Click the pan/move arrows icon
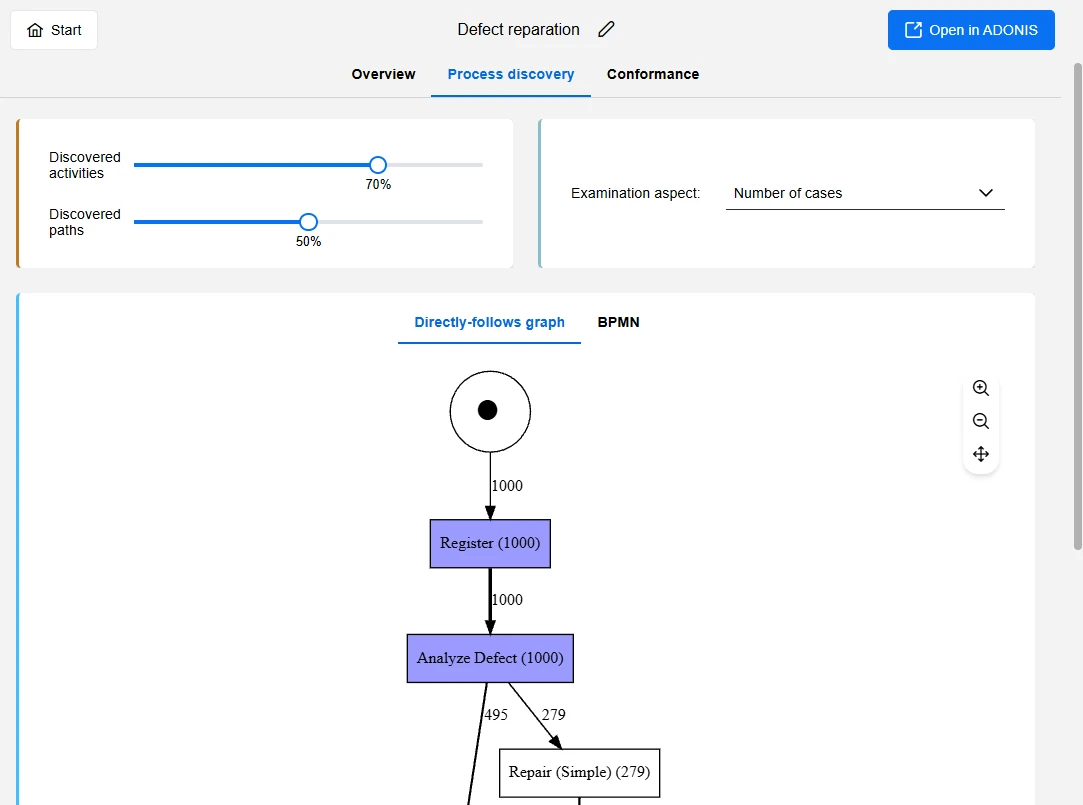This screenshot has height=805, width=1083. [980, 454]
